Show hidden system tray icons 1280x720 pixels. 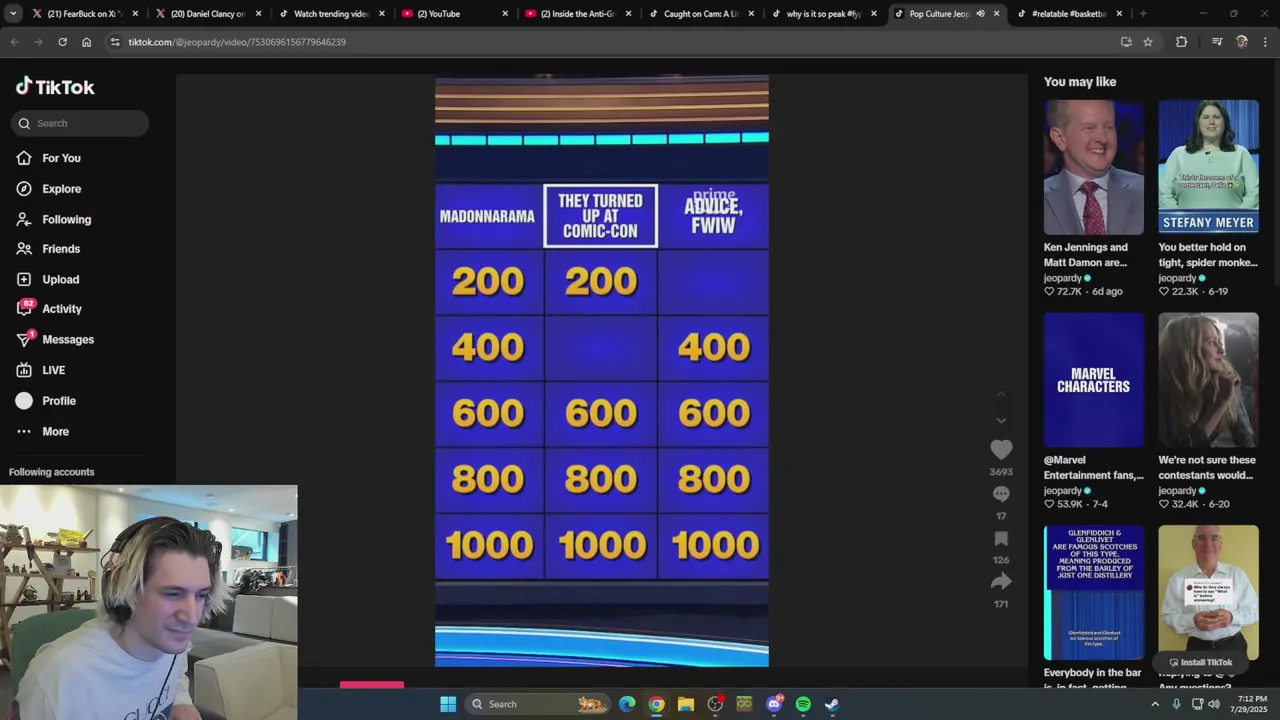click(1155, 704)
